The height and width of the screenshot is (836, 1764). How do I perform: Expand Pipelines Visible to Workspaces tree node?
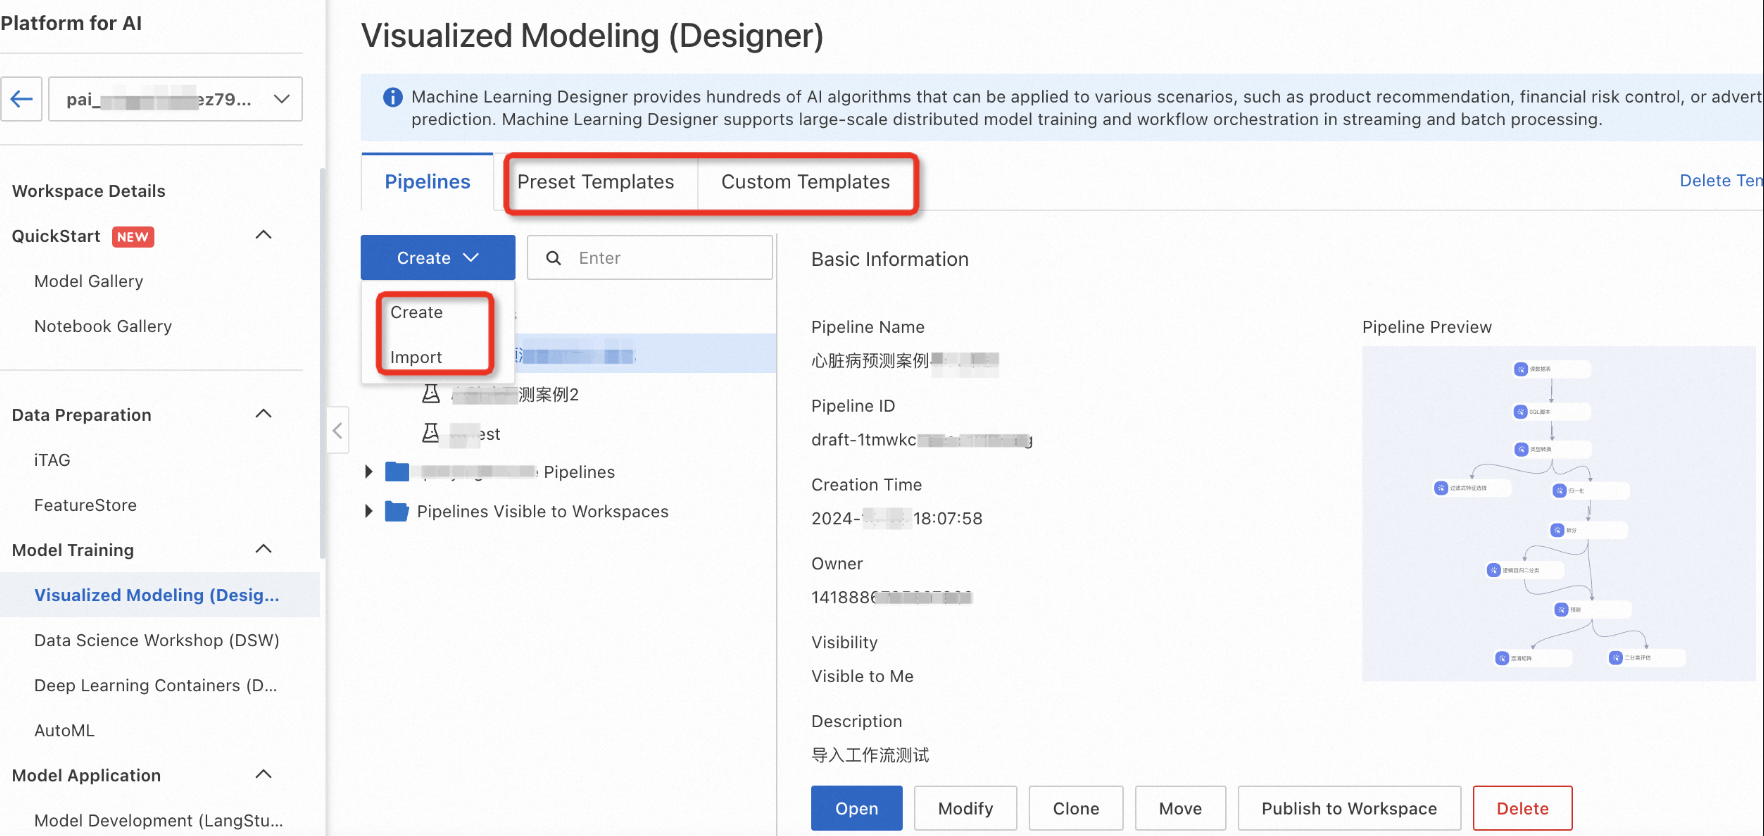(368, 511)
